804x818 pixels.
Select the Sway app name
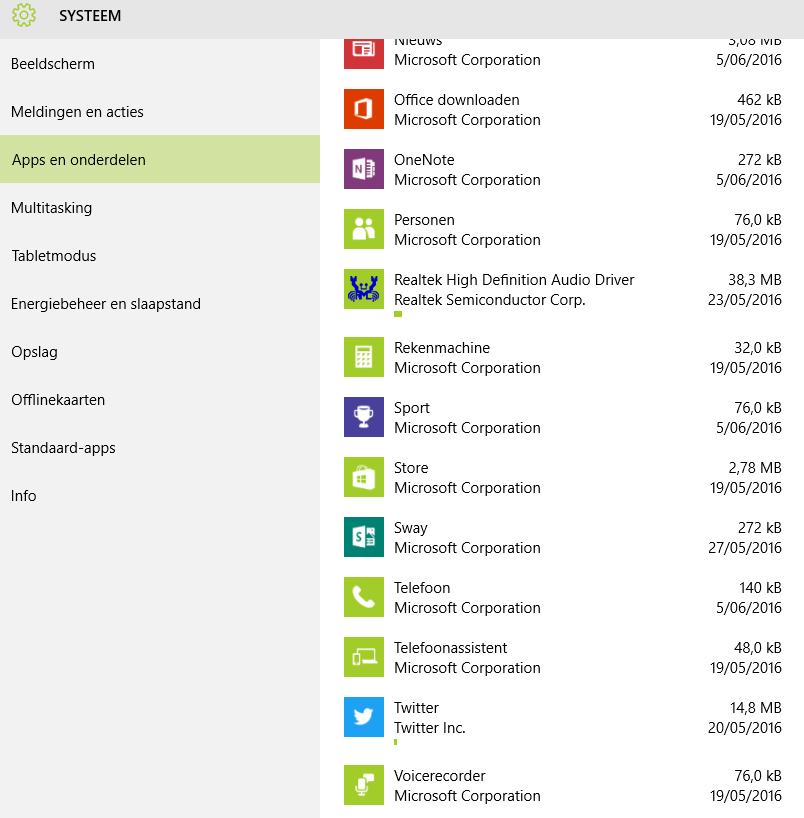tap(411, 528)
